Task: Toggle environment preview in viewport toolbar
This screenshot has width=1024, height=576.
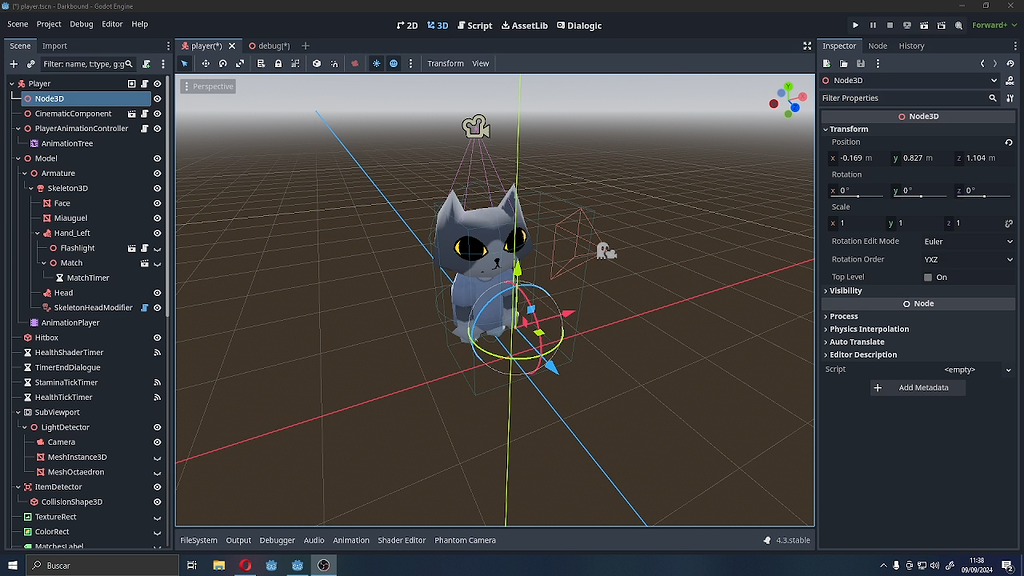Action: click(394, 63)
